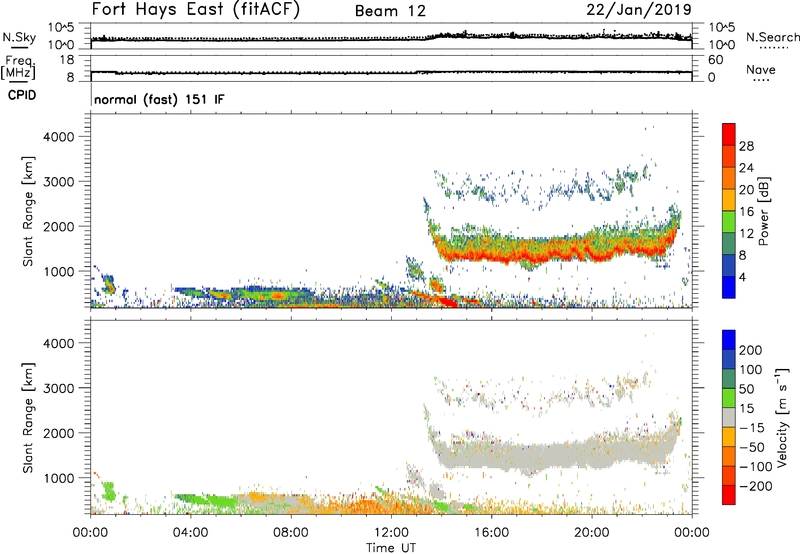
Task: Click the 'Freq. [MHz]' label
Action: (18, 68)
